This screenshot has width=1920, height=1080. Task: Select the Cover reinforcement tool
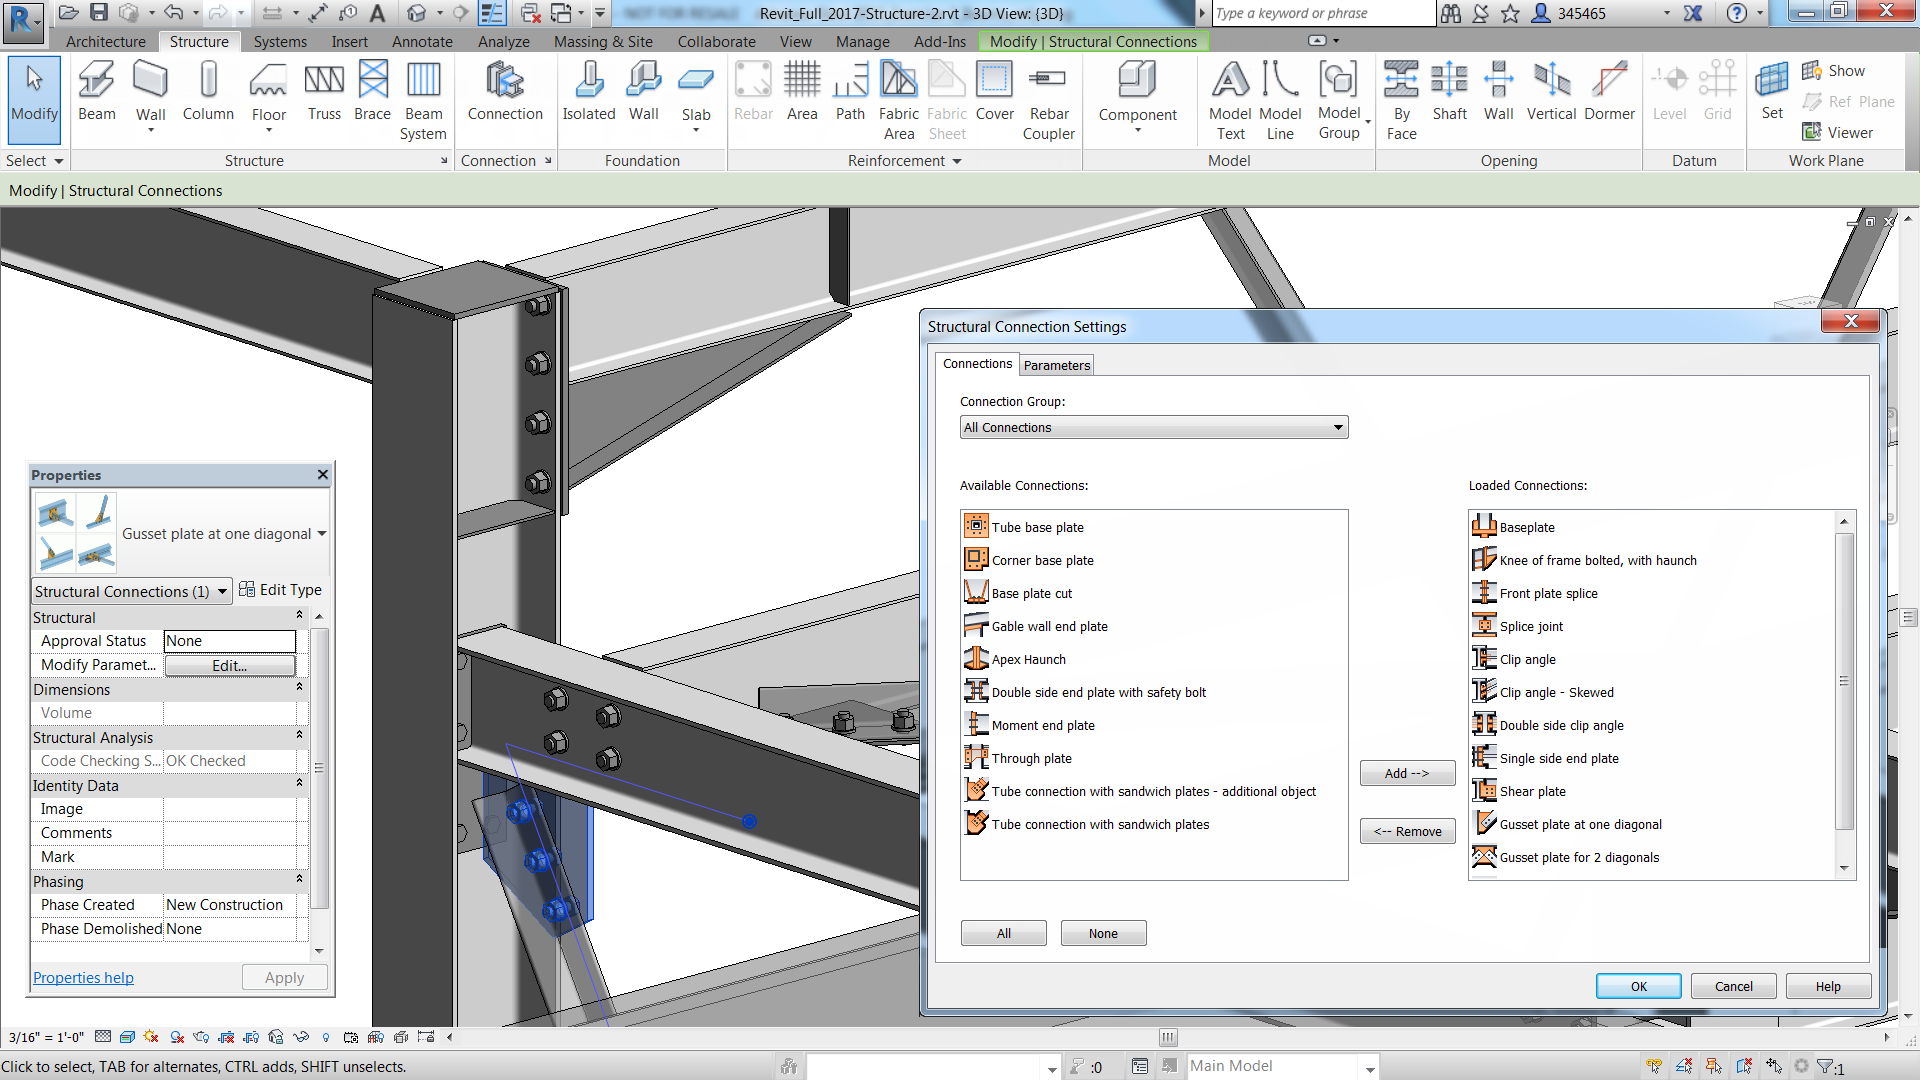pyautogui.click(x=995, y=92)
